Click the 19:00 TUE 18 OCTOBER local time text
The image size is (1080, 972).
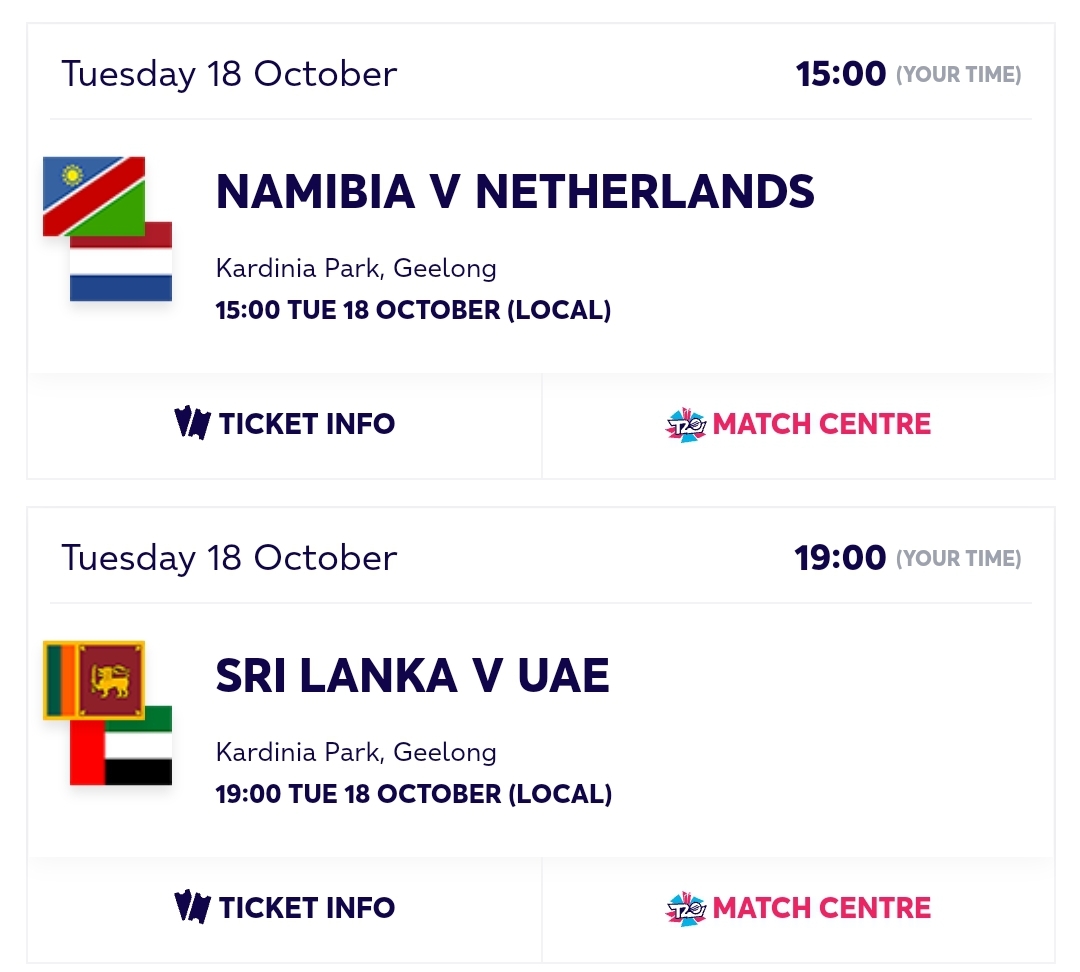point(413,794)
